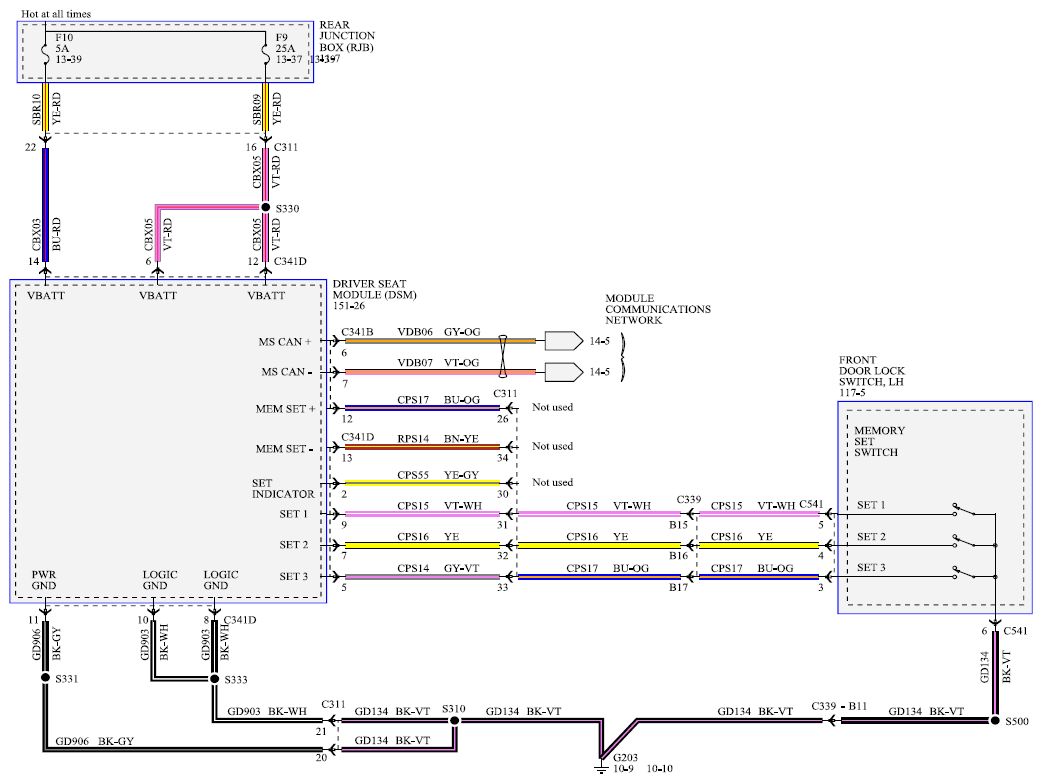1042x783 pixels.
Task: Click the 13-39 reference under fuse F10
Action: click(68, 59)
